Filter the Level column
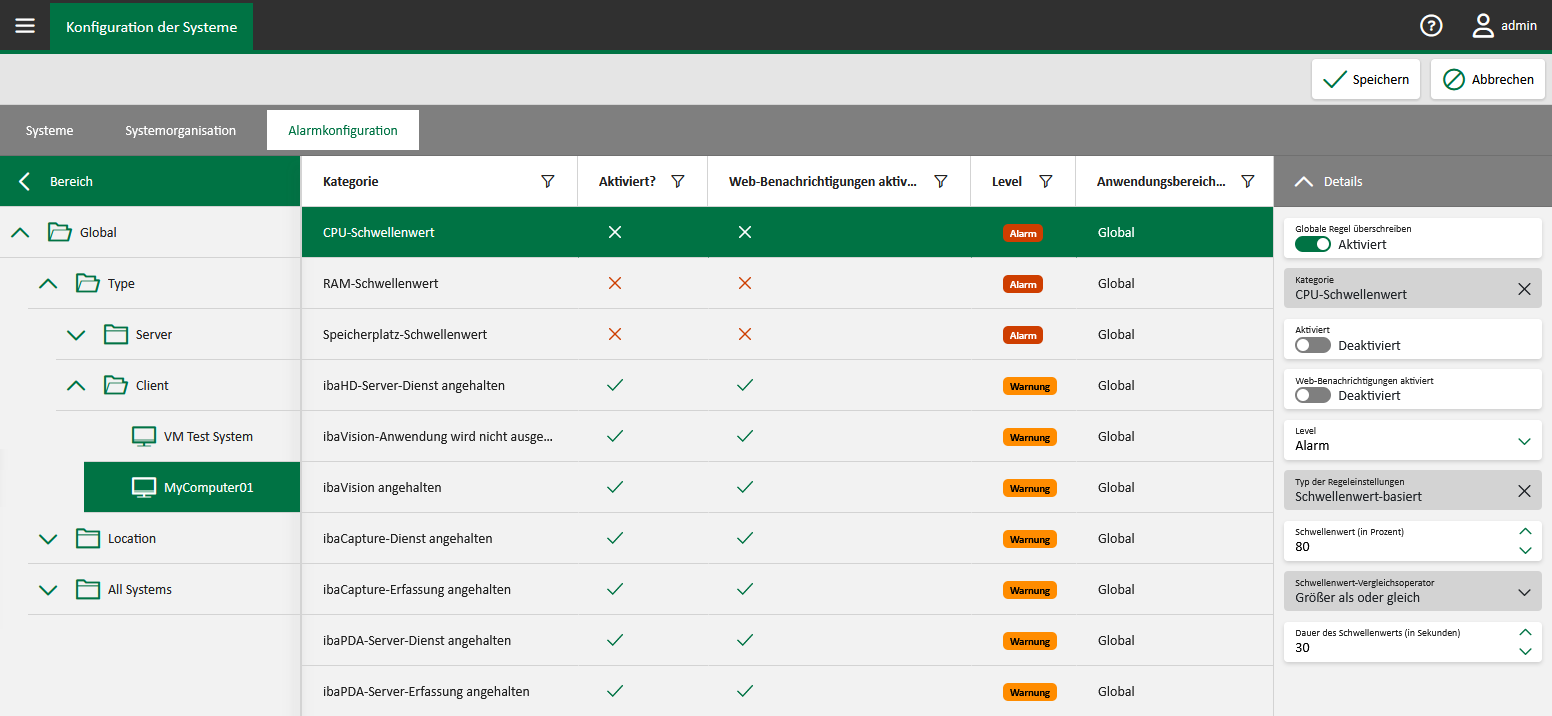 (1045, 182)
